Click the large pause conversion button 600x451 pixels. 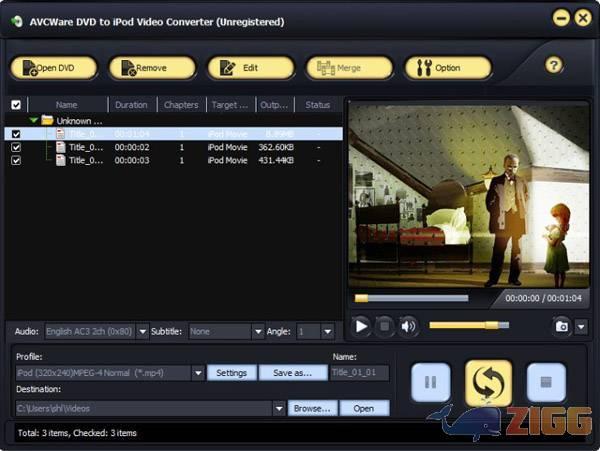(x=431, y=382)
